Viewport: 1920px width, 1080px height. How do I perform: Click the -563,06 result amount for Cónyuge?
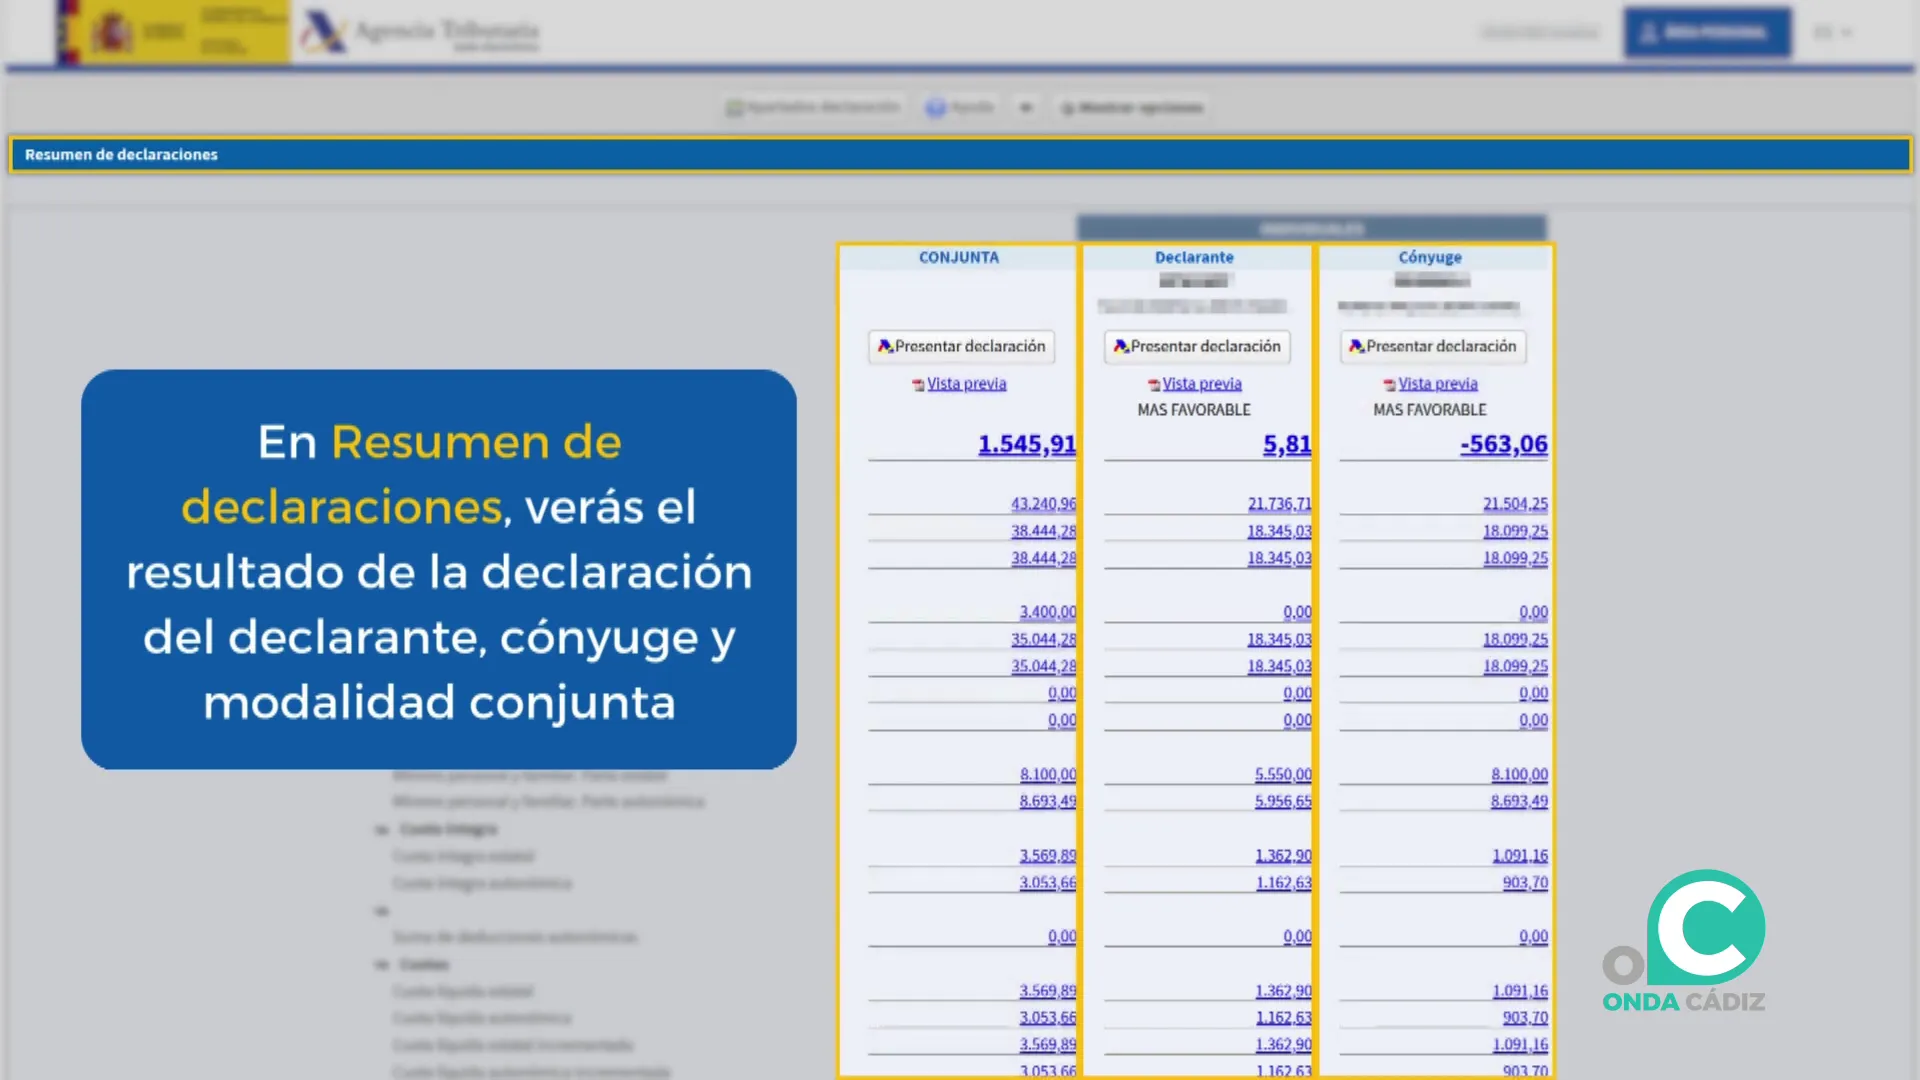pos(1503,444)
